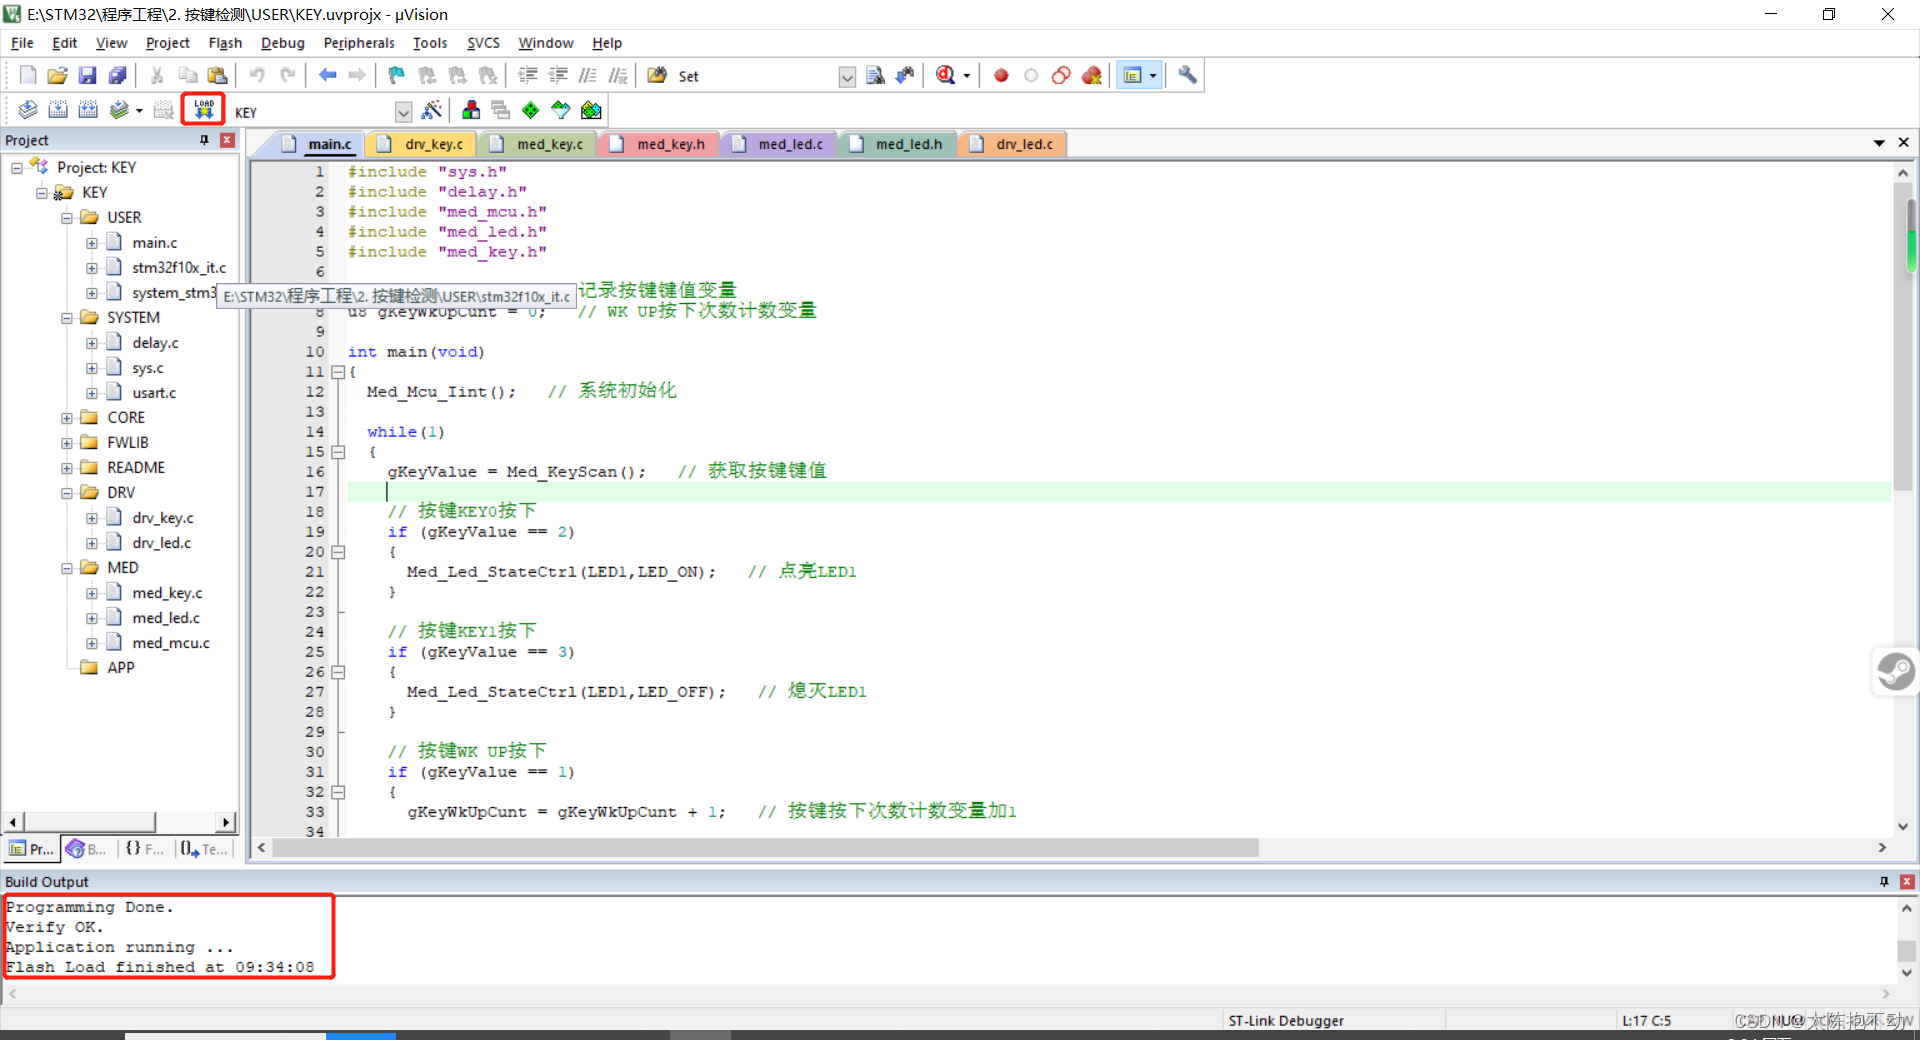Click the Open file toolbar icon
Viewport: 1920px width, 1040px height.
point(58,75)
